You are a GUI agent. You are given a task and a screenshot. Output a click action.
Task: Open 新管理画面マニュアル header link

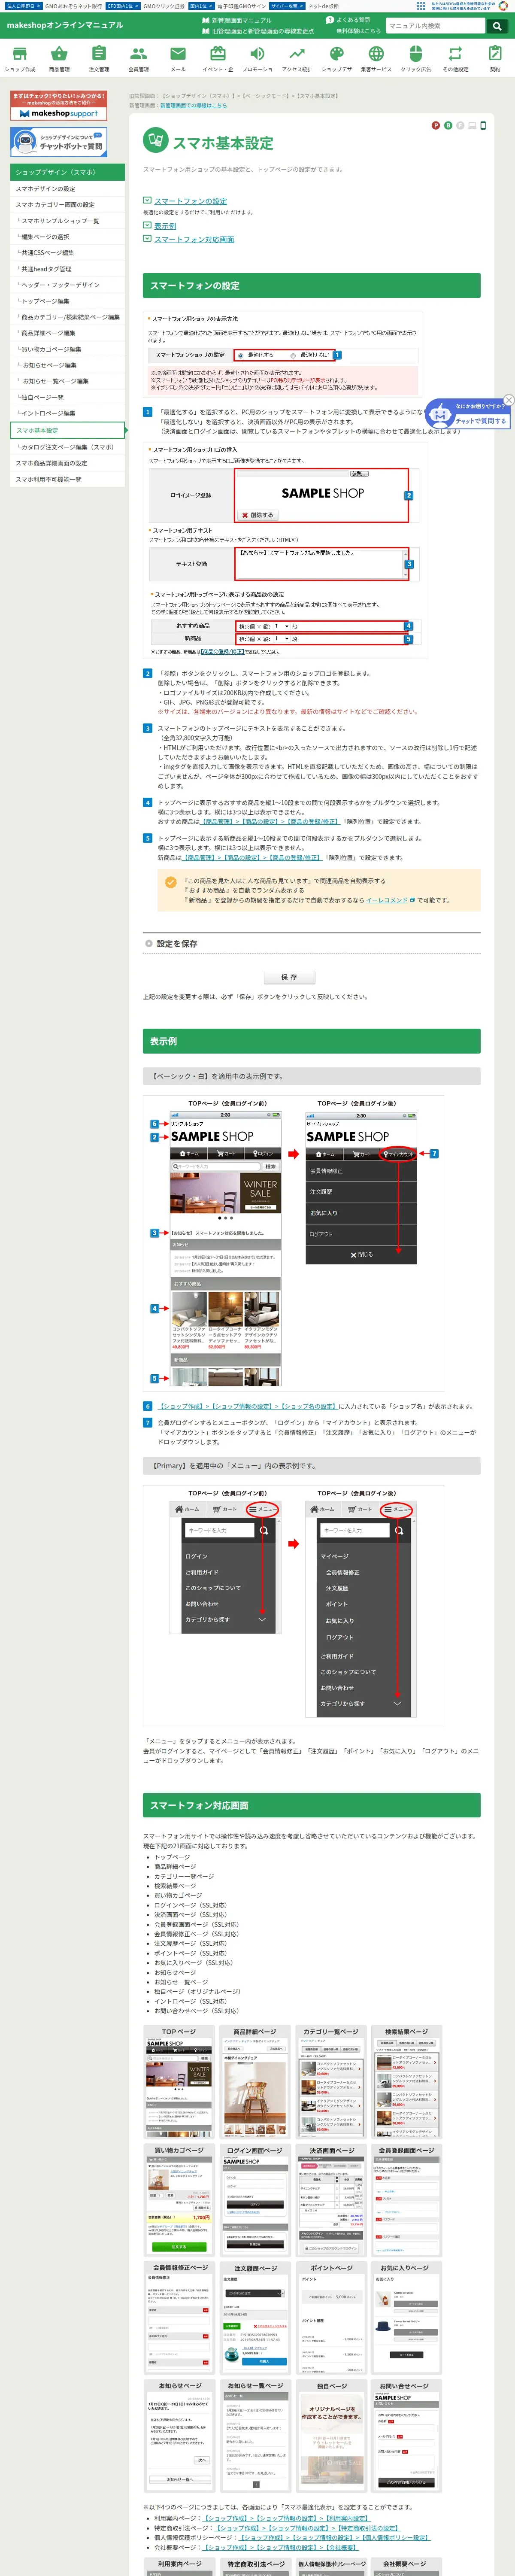(236, 20)
